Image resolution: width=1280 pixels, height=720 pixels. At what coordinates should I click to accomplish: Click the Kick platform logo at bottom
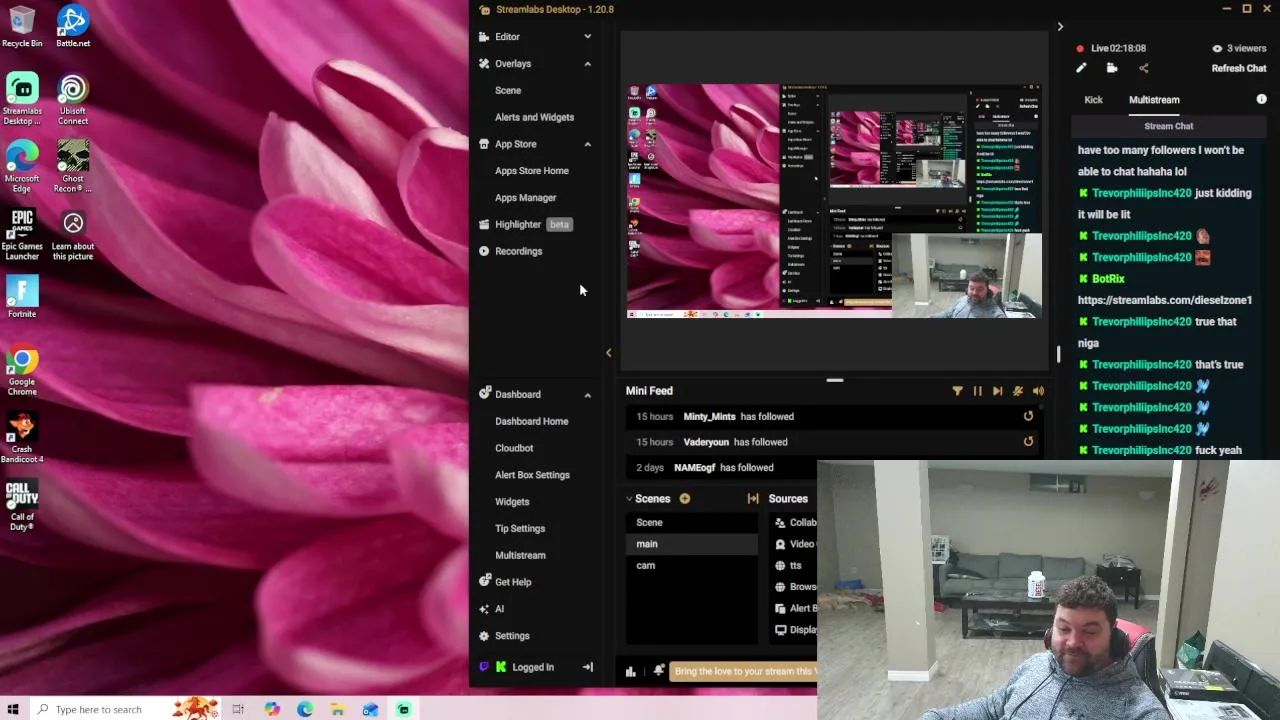(x=501, y=667)
